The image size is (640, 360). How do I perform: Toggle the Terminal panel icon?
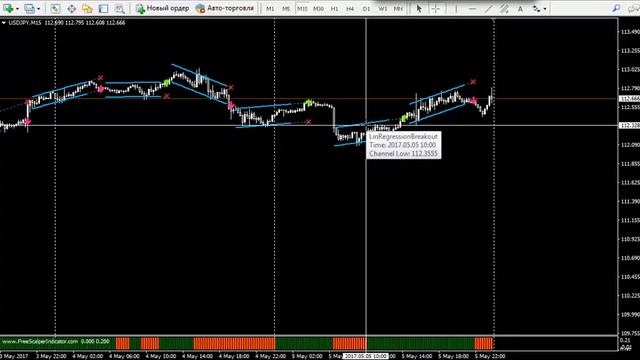(x=104, y=9)
